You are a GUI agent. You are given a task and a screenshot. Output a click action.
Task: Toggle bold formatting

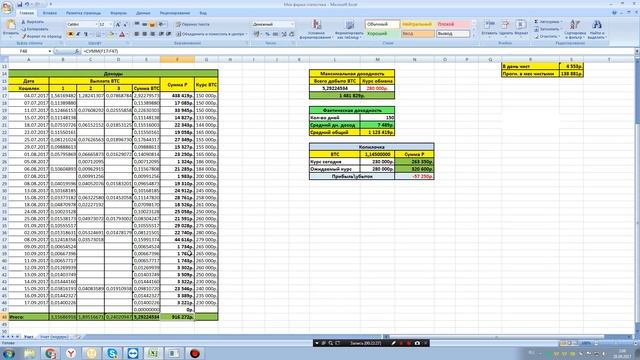pos(71,34)
